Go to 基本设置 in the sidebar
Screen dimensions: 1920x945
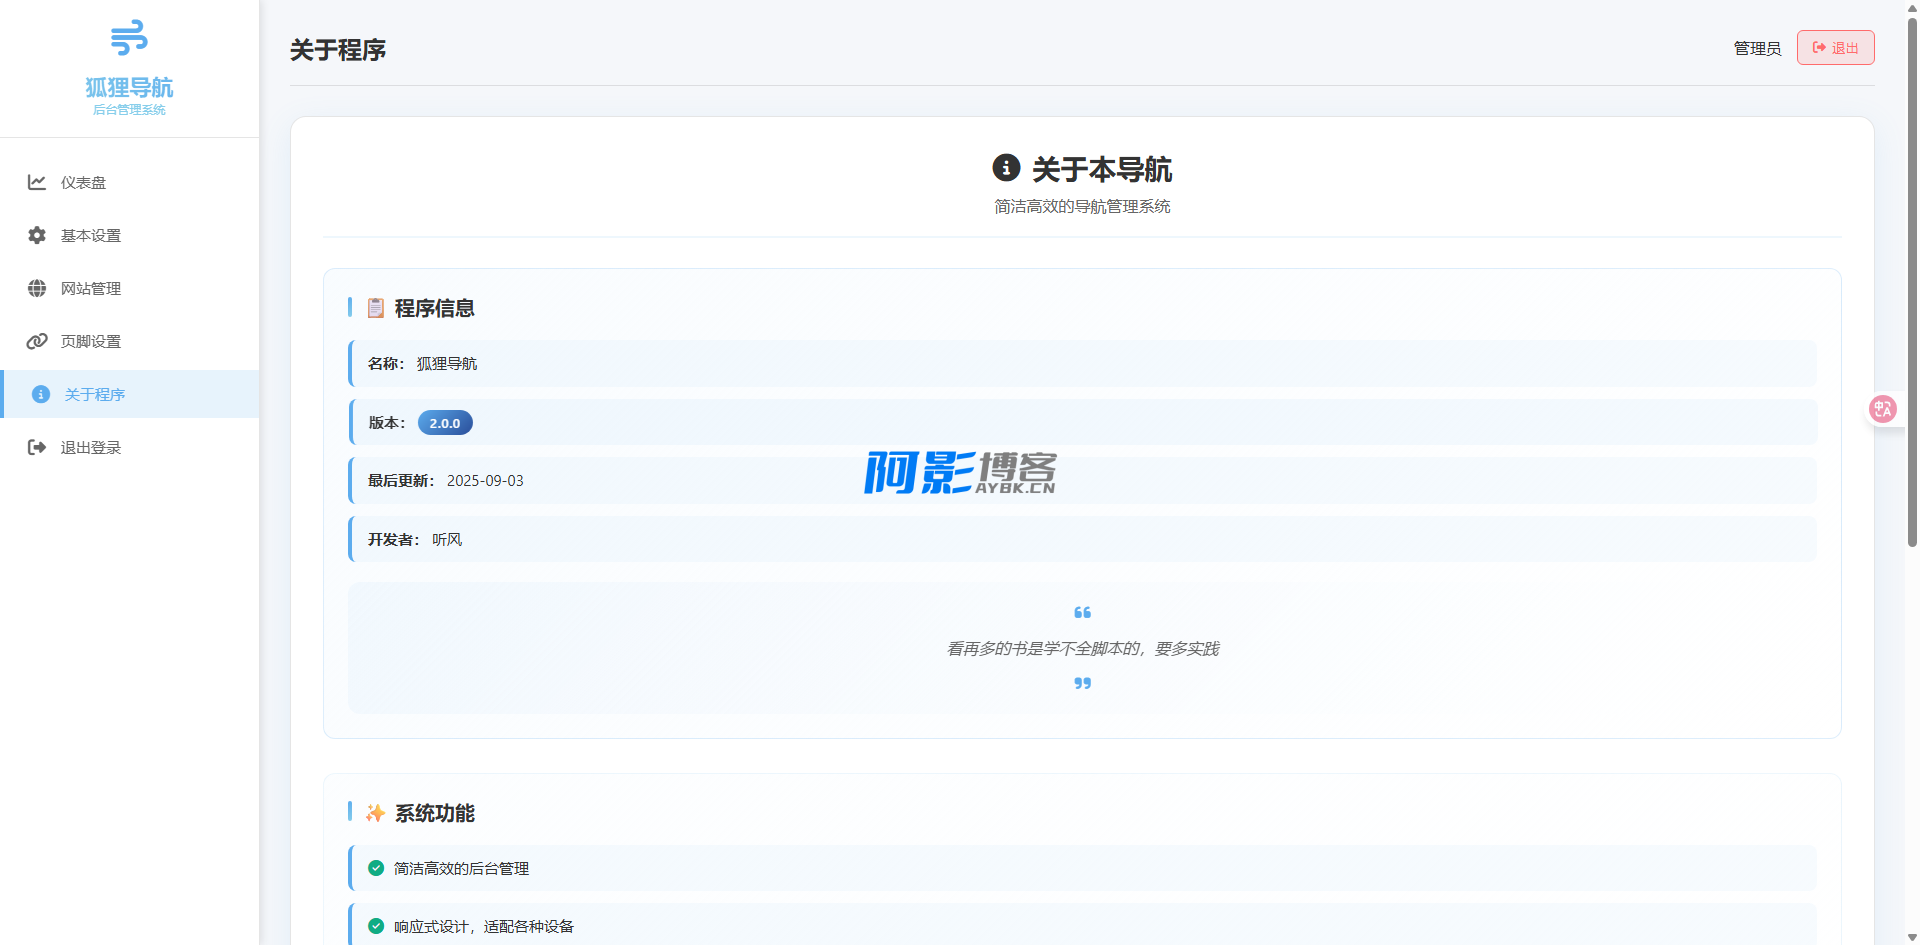point(90,235)
